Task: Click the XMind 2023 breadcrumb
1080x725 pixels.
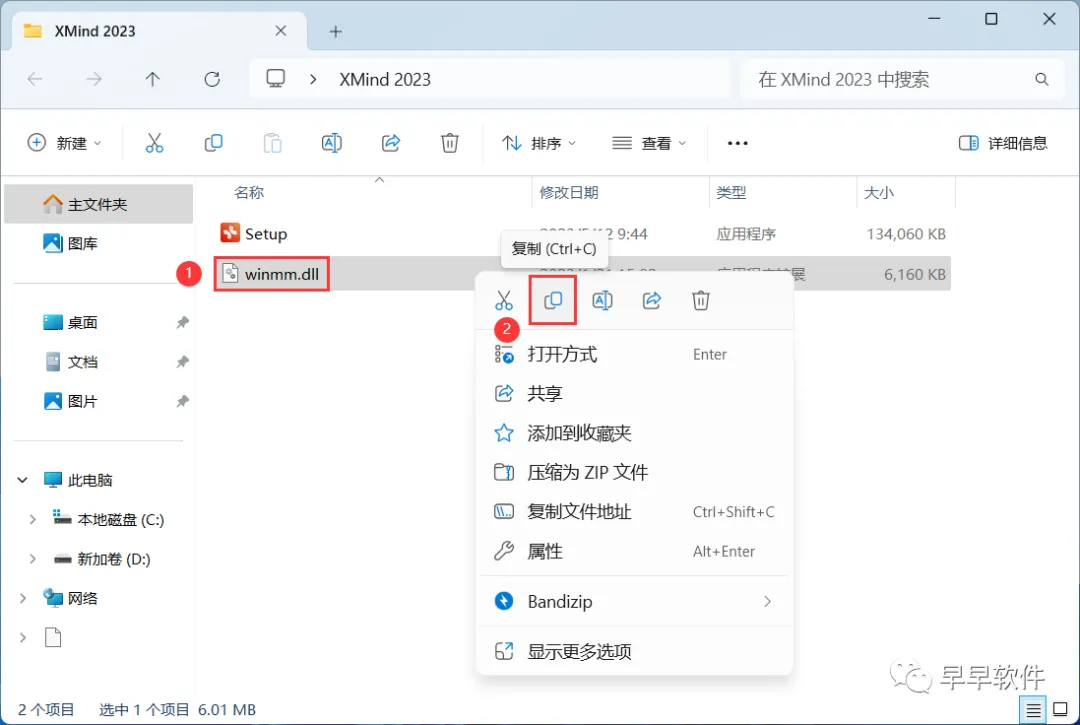Action: [x=385, y=79]
